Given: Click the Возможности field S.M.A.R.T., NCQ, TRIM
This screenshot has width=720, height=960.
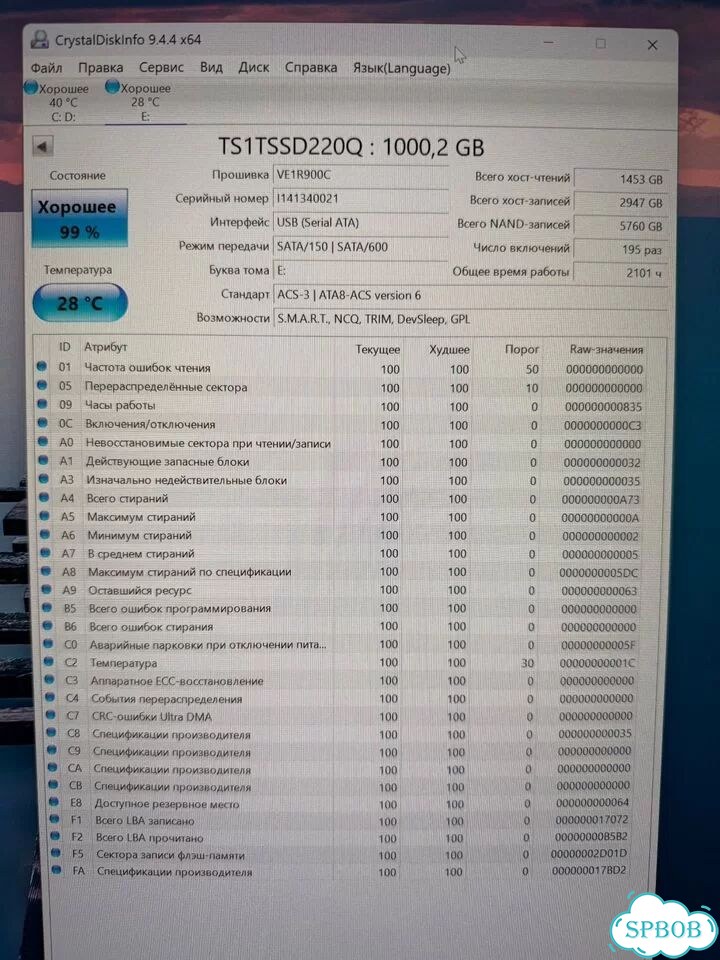Looking at the screenshot, I should pyautogui.click(x=470, y=319).
